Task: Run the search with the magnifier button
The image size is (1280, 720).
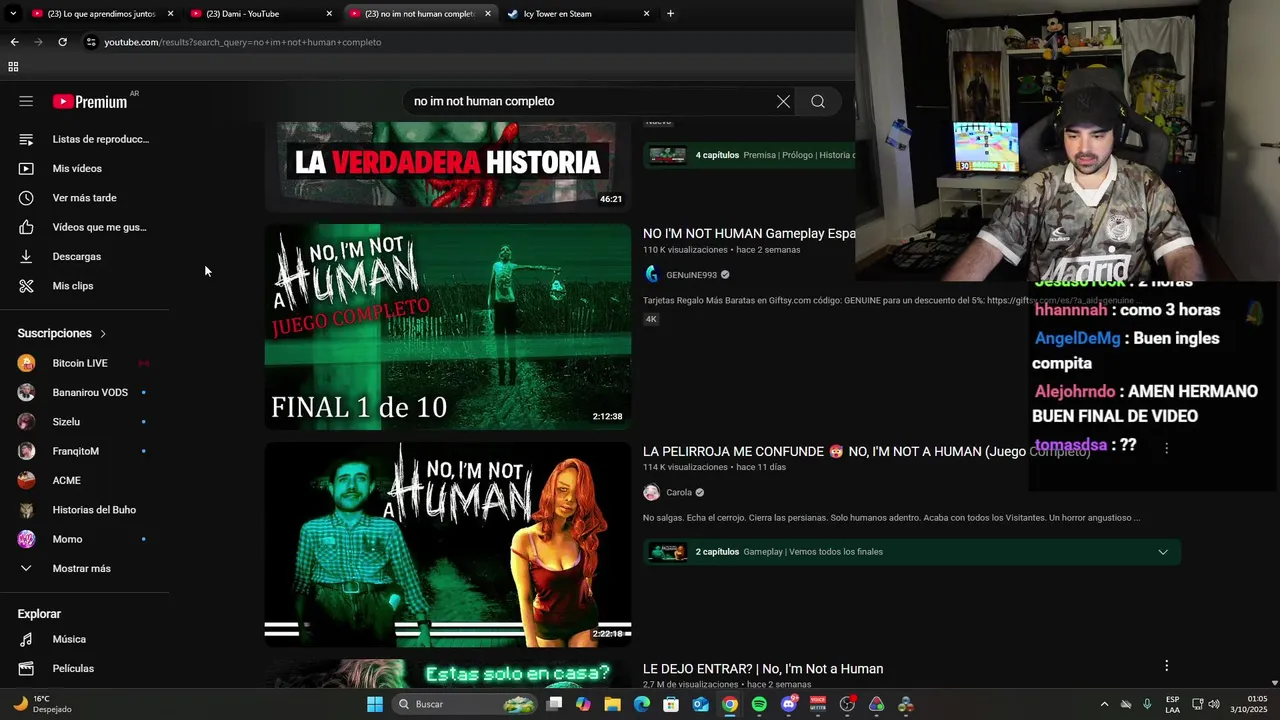Action: (x=818, y=101)
